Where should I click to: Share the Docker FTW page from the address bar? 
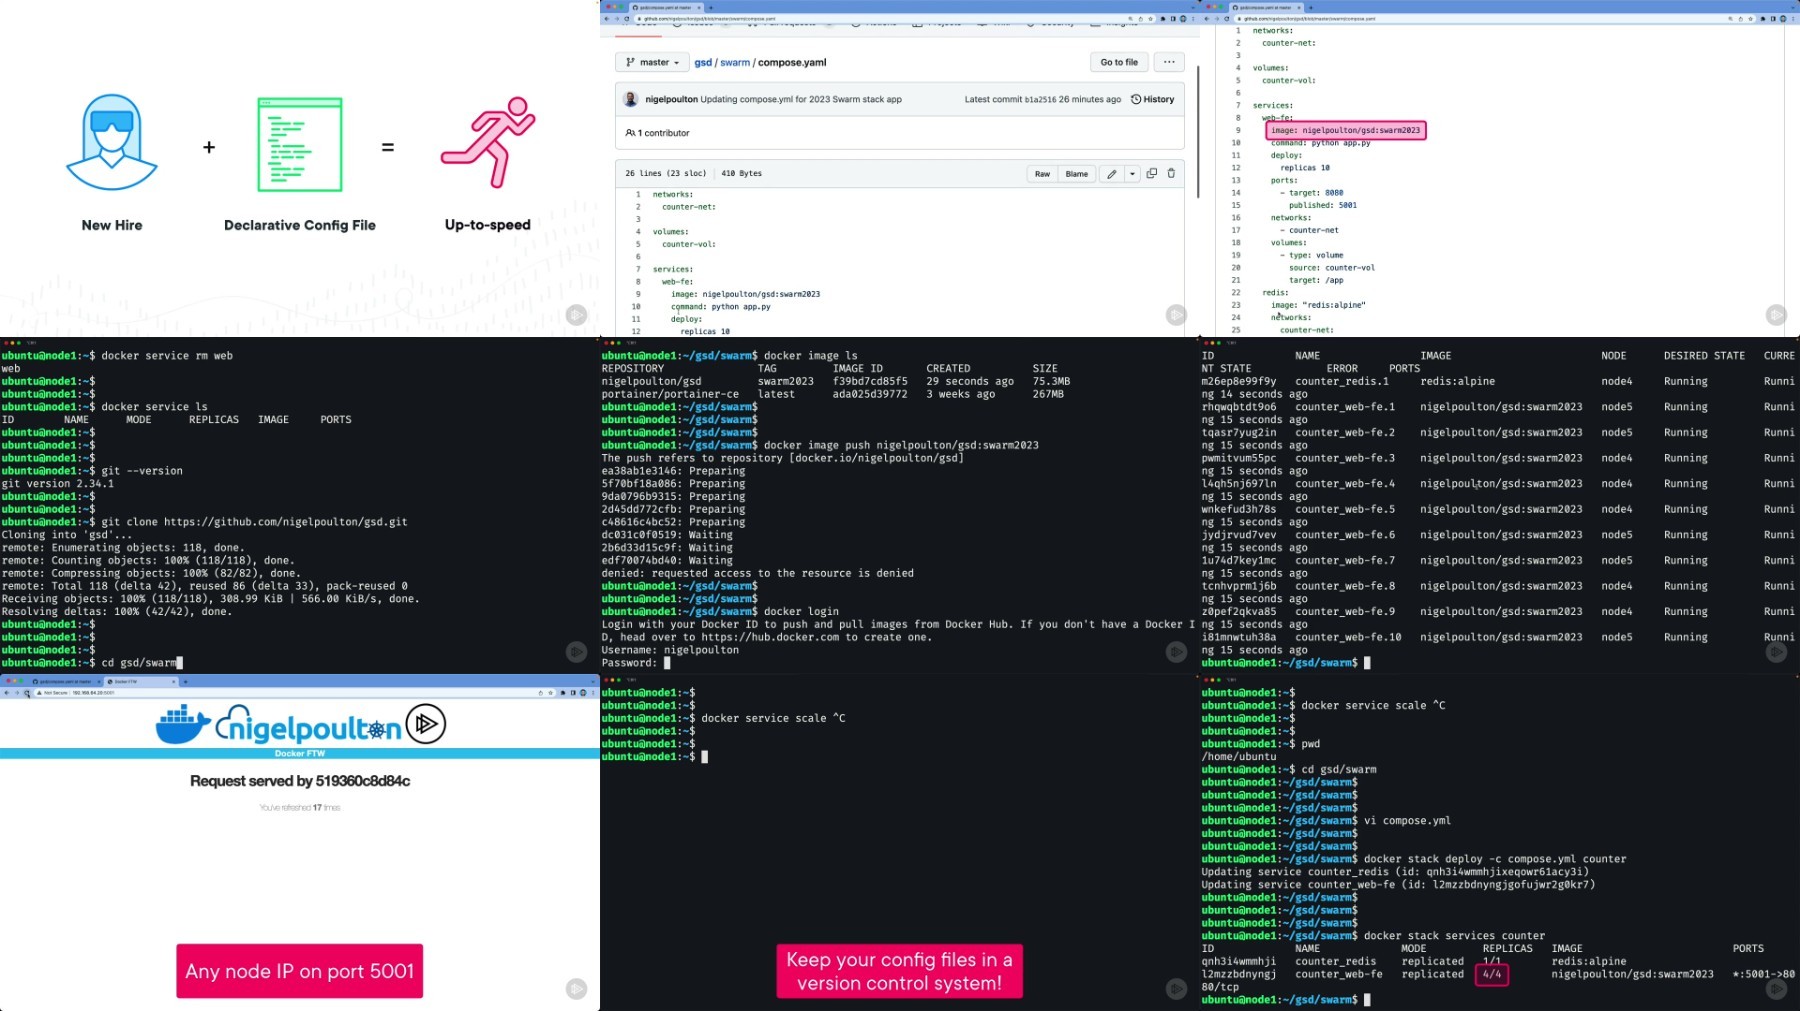point(541,693)
